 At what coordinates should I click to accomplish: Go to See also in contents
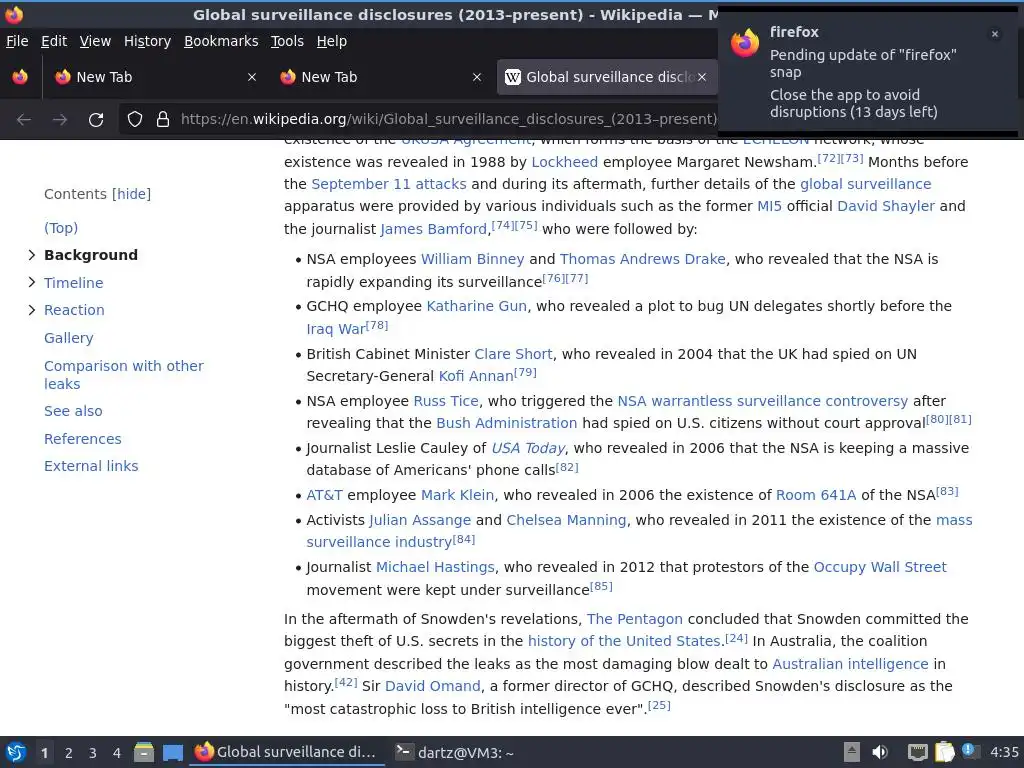(73, 411)
